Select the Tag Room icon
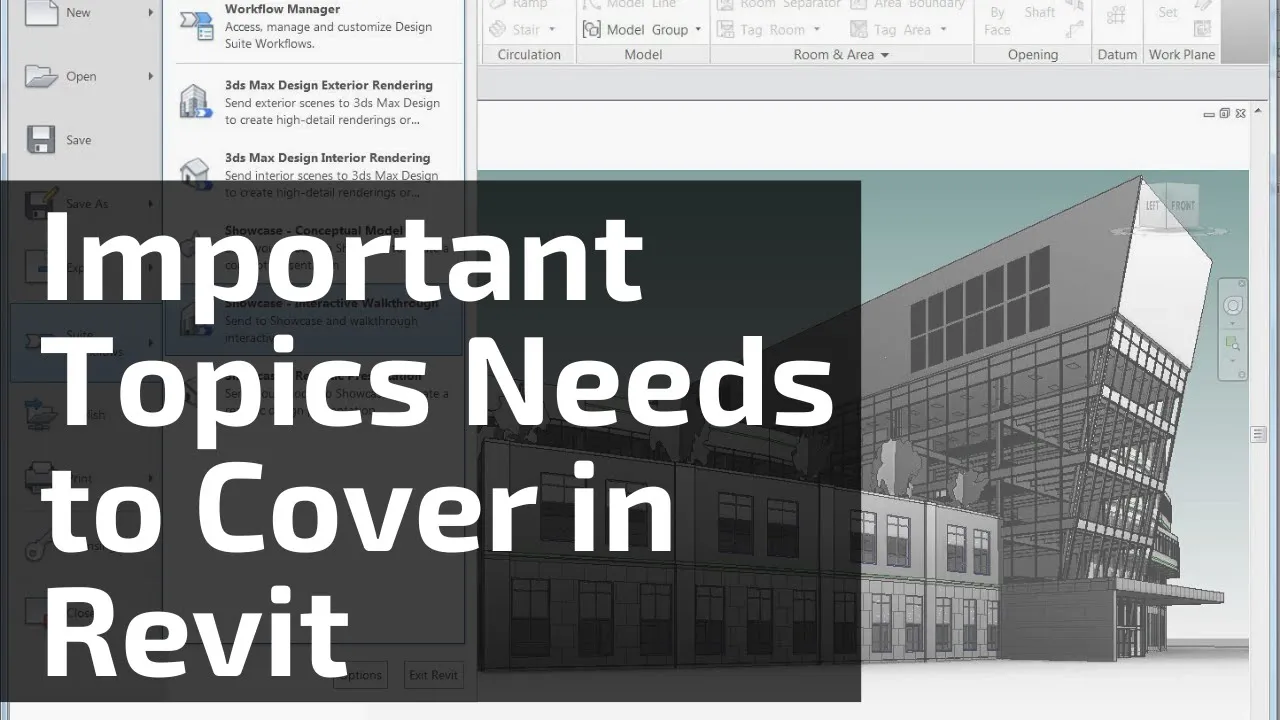This screenshot has height=720, width=1280. click(x=725, y=30)
